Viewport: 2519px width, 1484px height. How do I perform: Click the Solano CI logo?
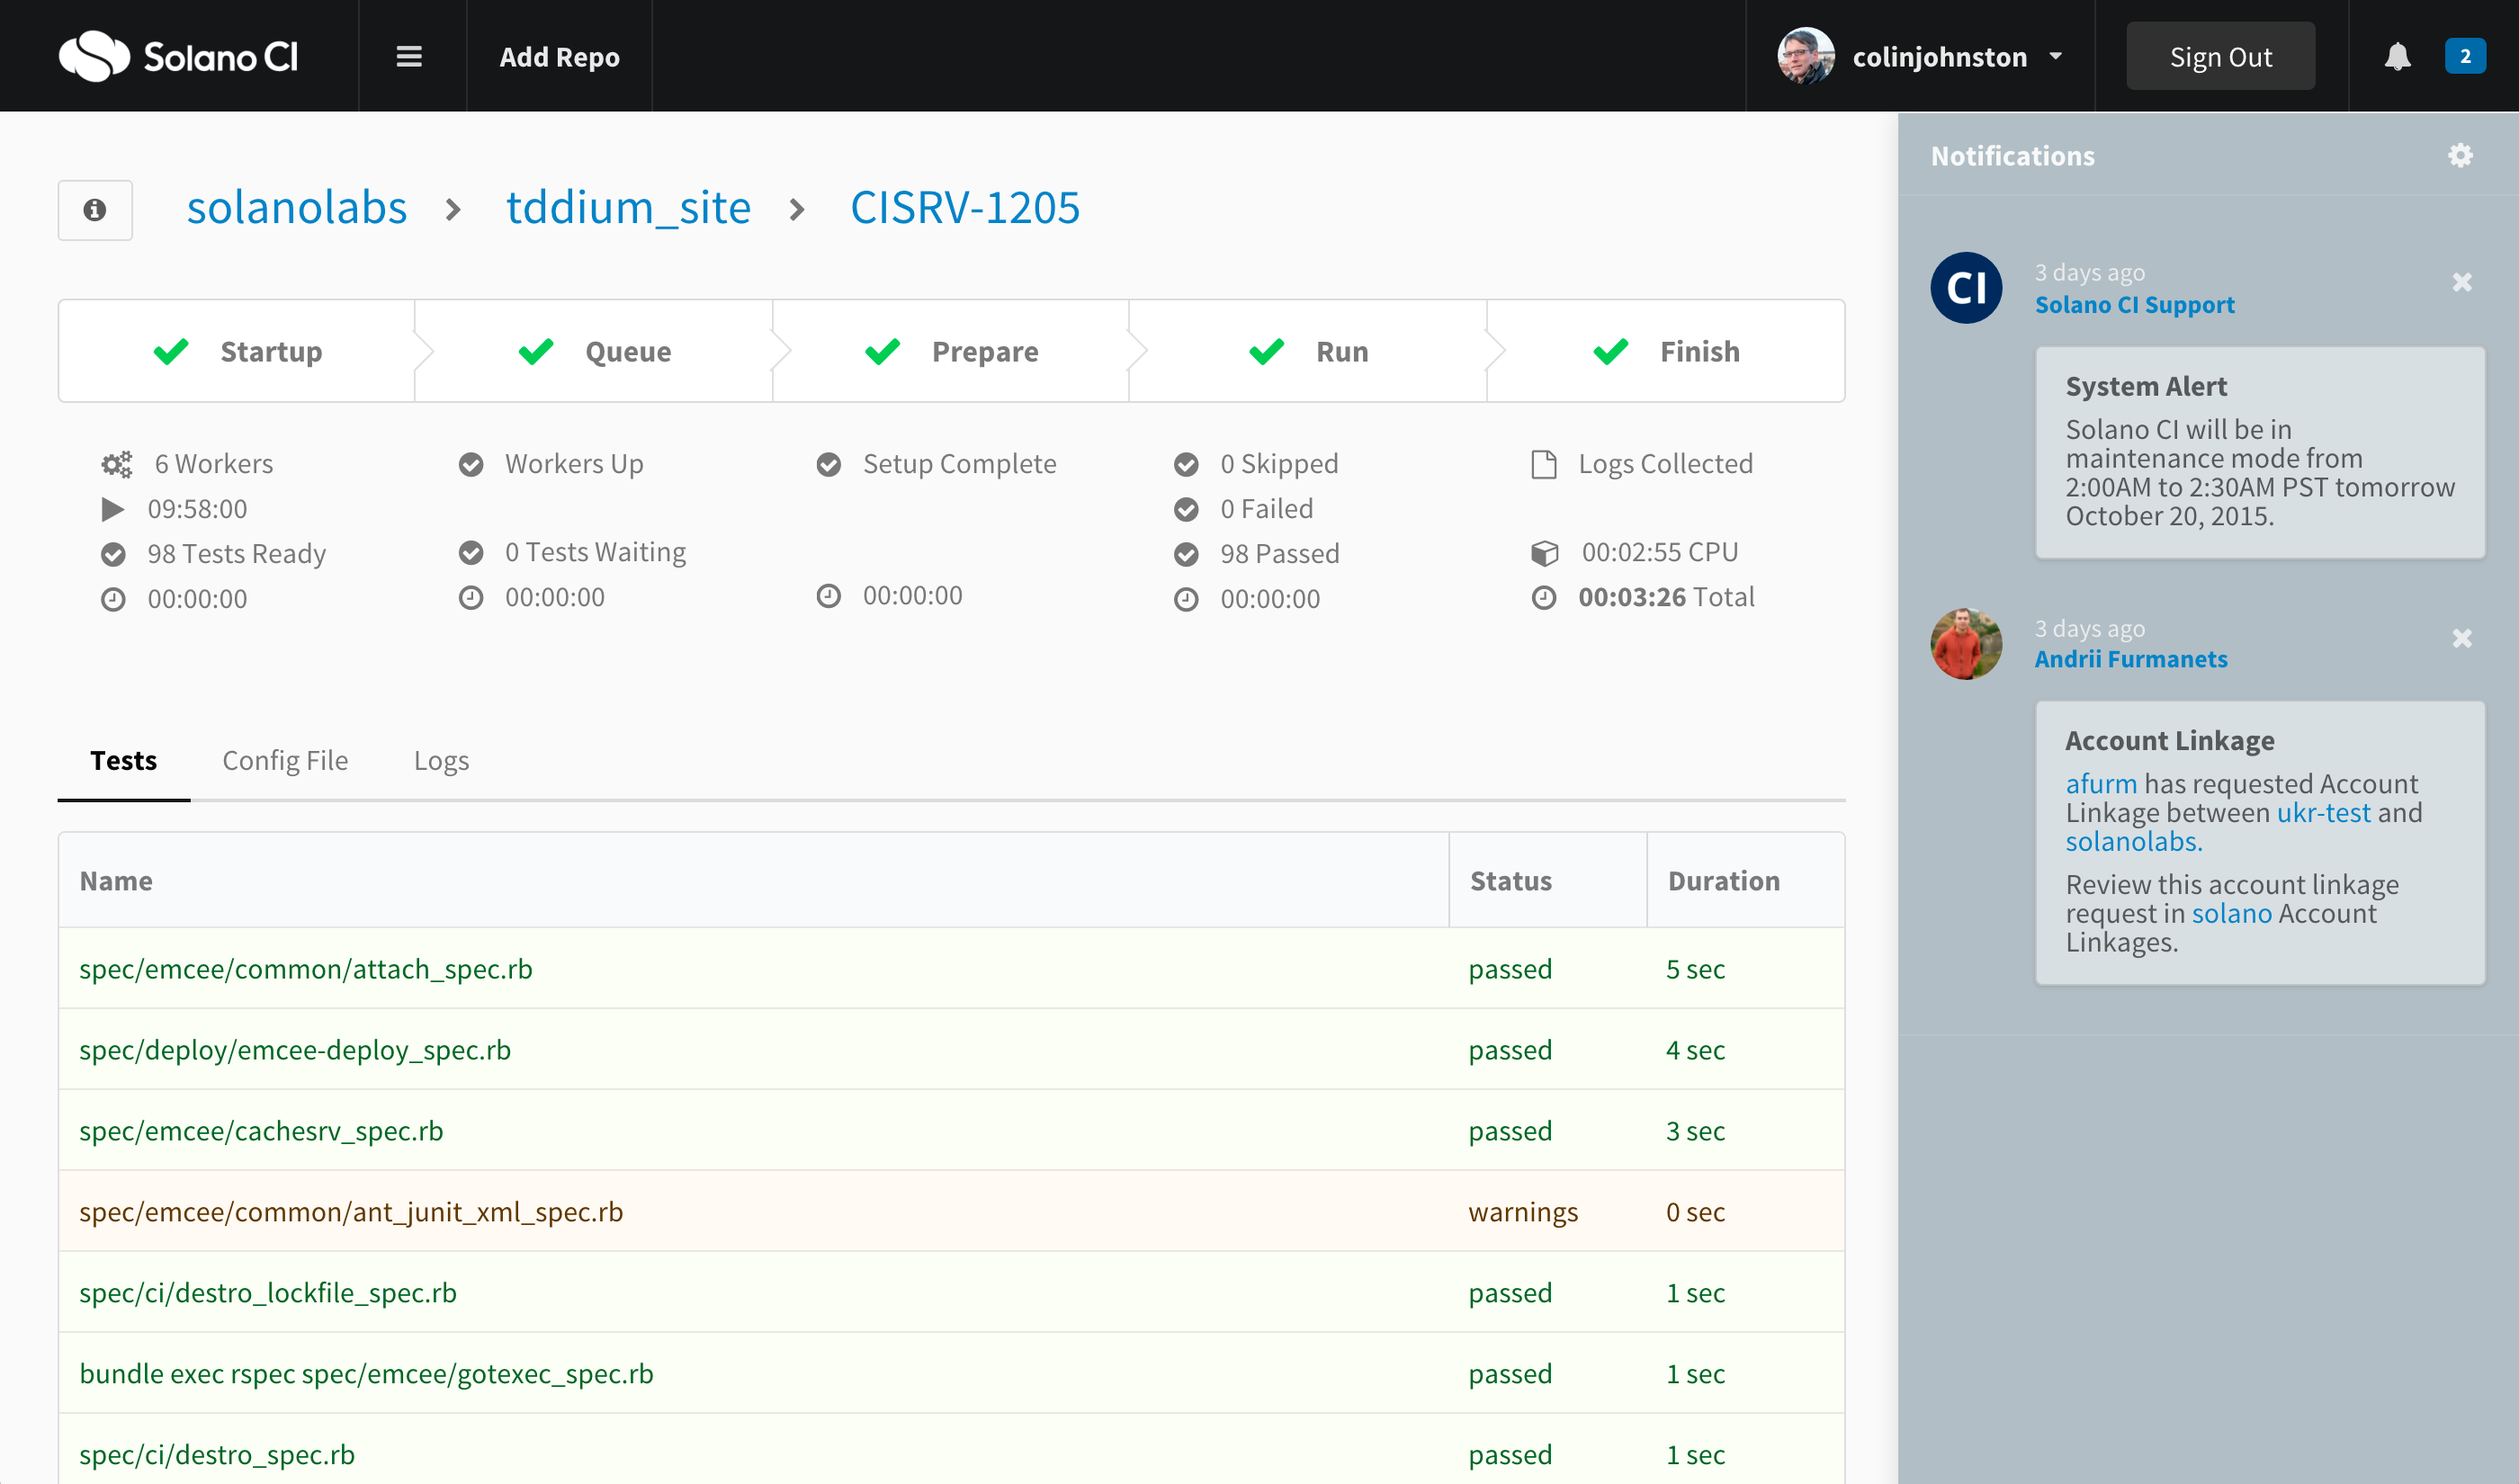tap(179, 57)
